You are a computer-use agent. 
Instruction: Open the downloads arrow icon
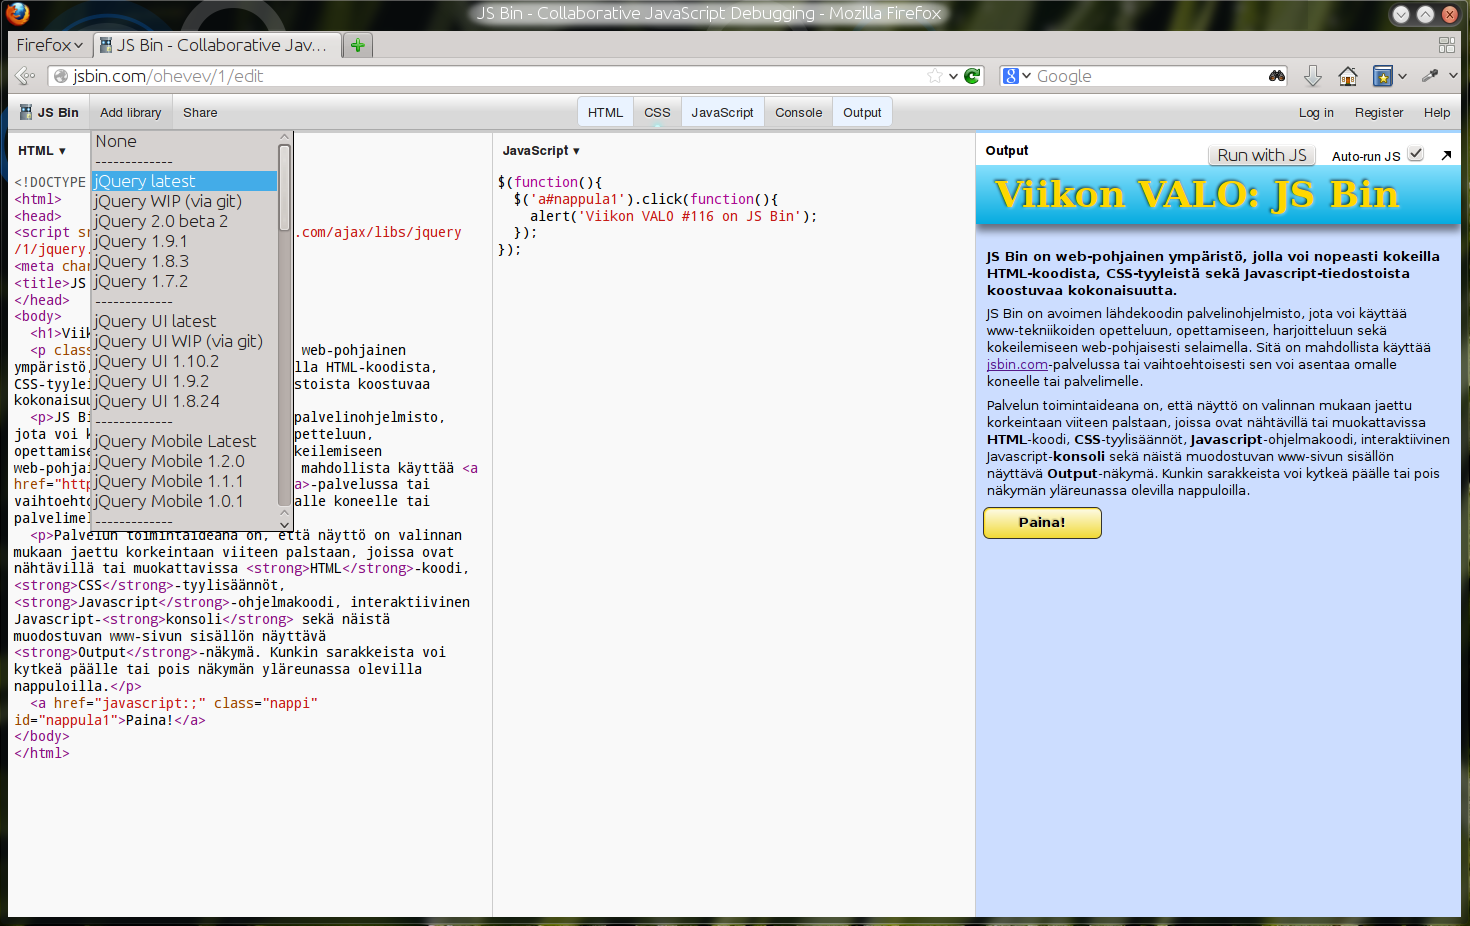[1313, 76]
